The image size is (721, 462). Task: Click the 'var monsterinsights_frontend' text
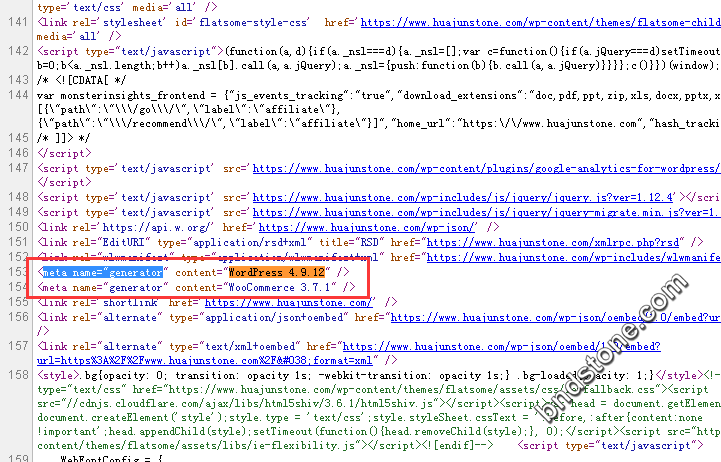pyautogui.click(x=121, y=96)
